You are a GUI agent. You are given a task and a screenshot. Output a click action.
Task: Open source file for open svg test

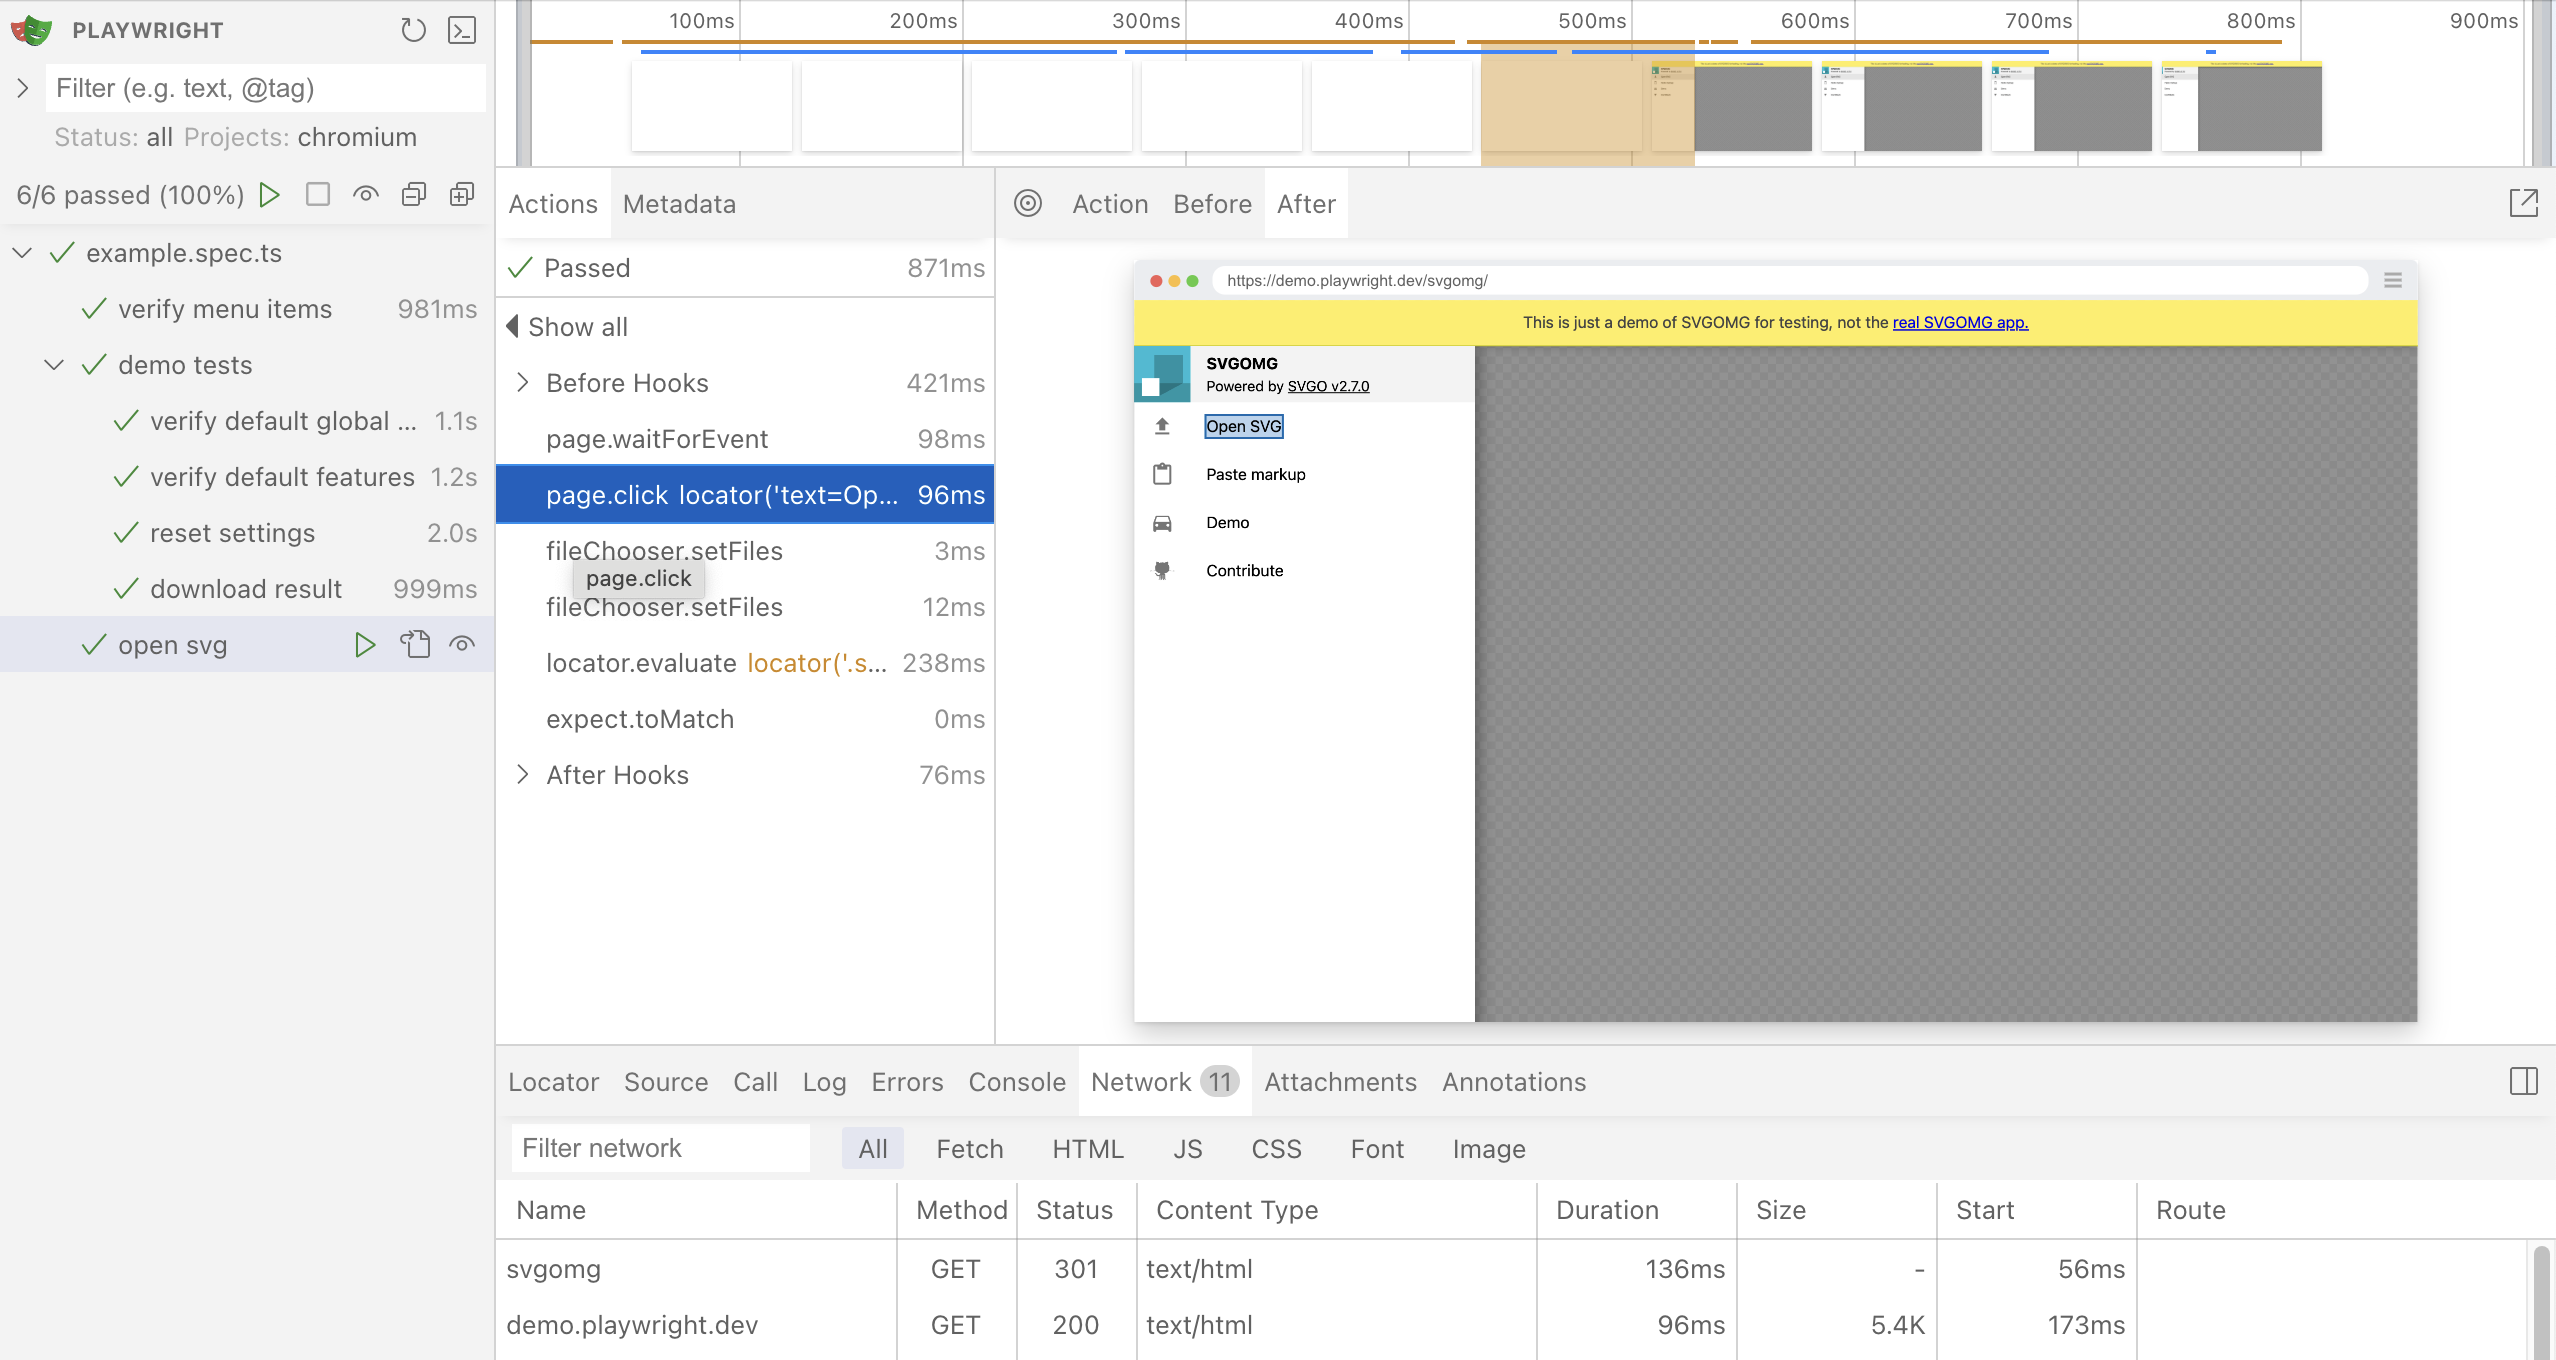[x=415, y=644]
